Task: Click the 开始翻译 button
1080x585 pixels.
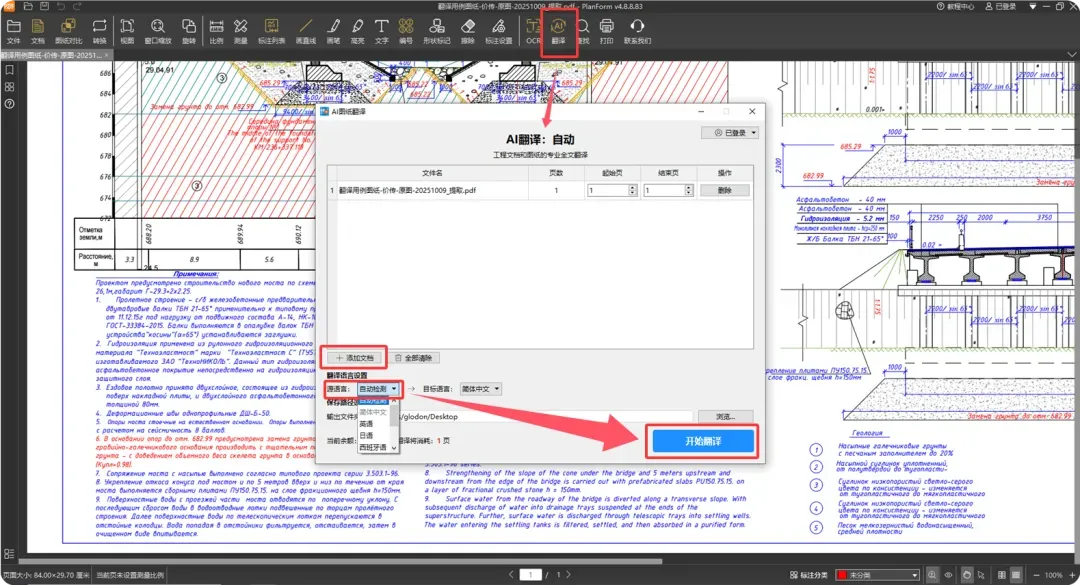Action: pyautogui.click(x=703, y=441)
